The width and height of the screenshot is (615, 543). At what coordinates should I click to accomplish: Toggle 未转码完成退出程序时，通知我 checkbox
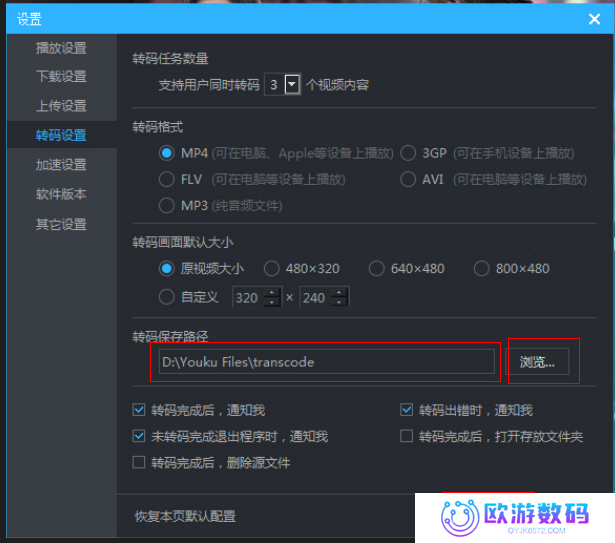139,436
